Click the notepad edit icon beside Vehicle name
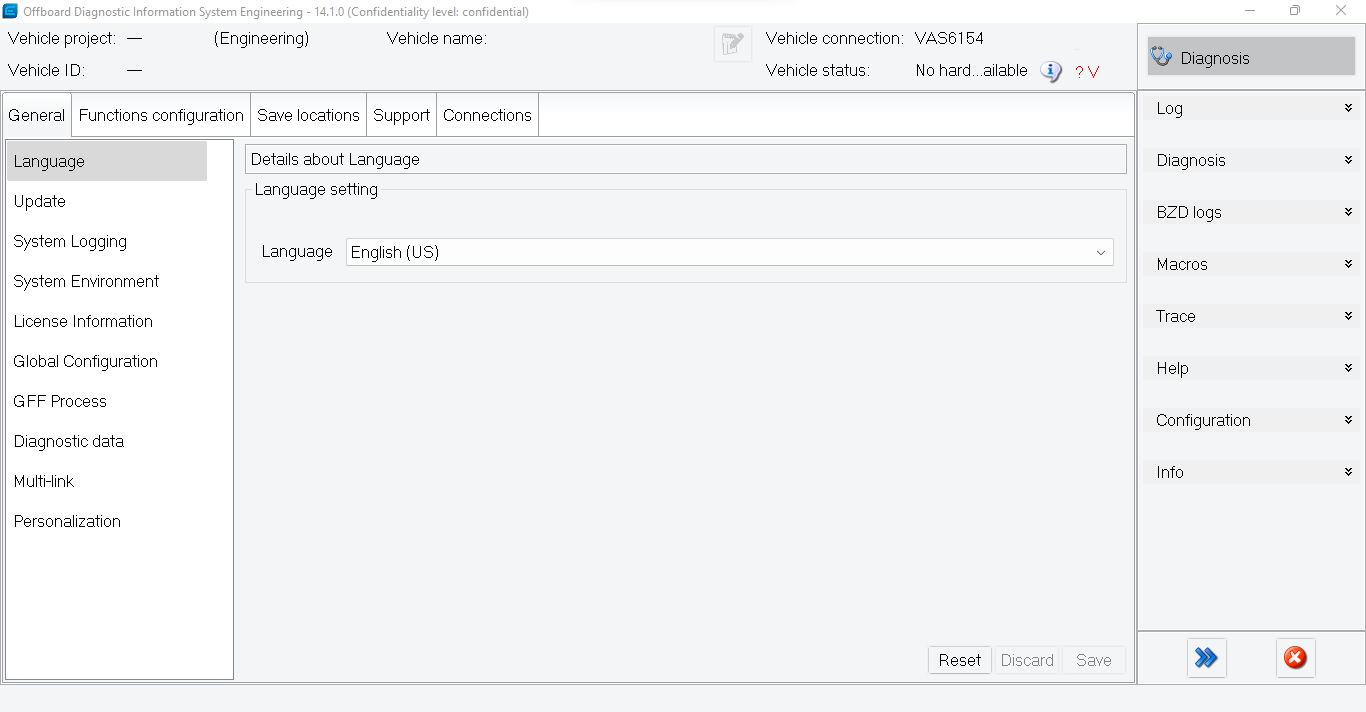Screen dimensions: 1366x712 pos(732,43)
